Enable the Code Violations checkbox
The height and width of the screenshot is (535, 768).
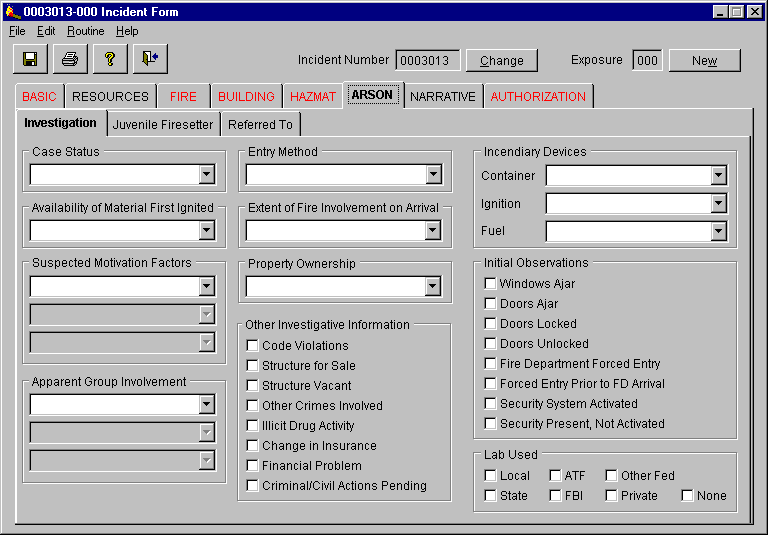pos(253,346)
